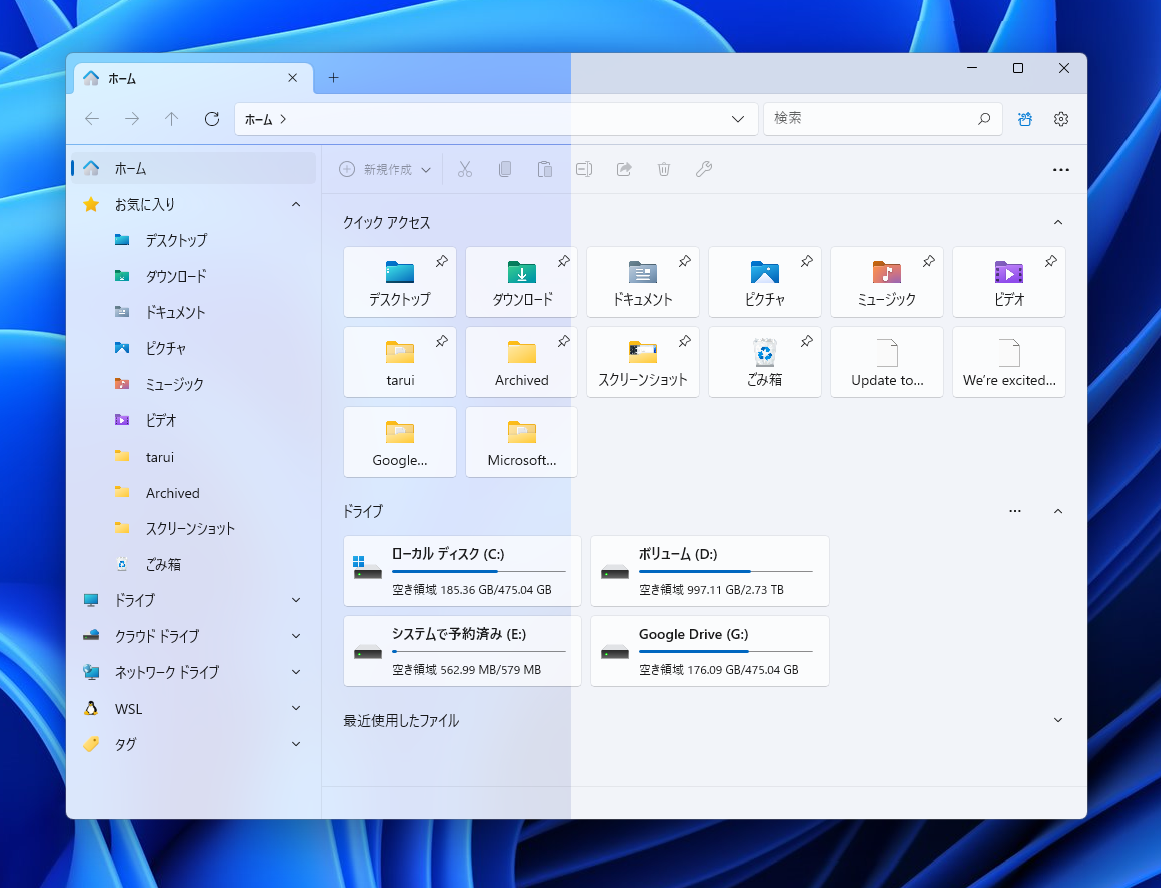Open the Archived folder card
1161x888 pixels.
(x=521, y=362)
